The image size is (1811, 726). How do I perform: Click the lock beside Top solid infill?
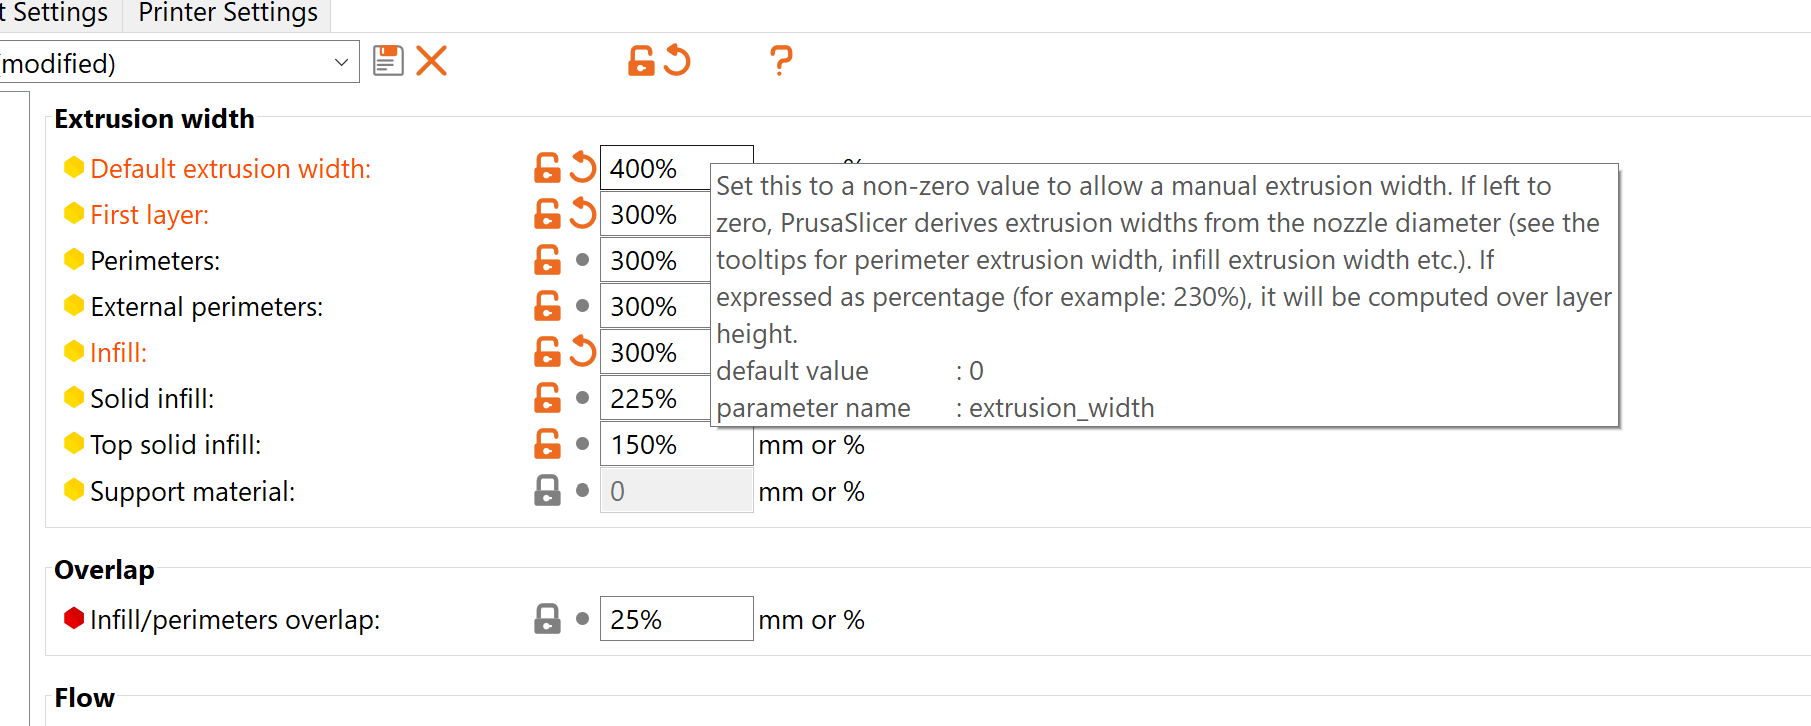(x=547, y=443)
